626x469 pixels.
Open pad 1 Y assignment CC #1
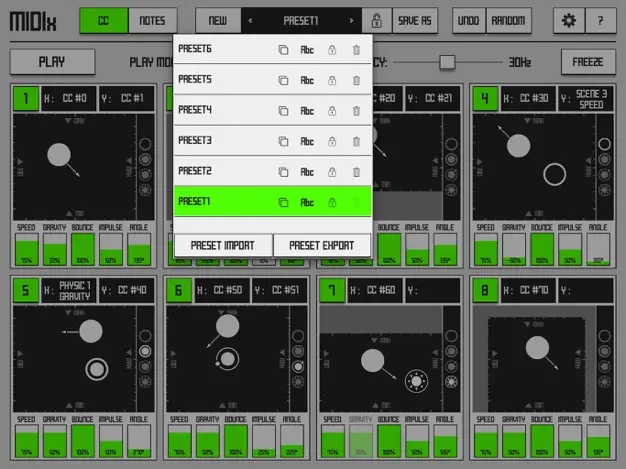coord(127,98)
